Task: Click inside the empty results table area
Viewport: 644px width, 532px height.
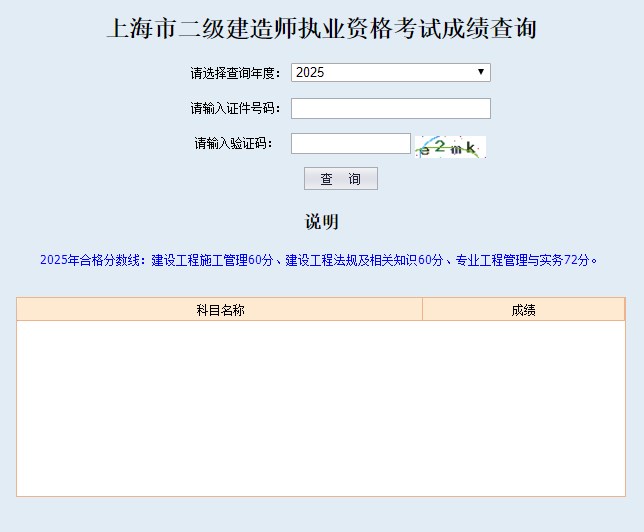Action: coord(320,408)
